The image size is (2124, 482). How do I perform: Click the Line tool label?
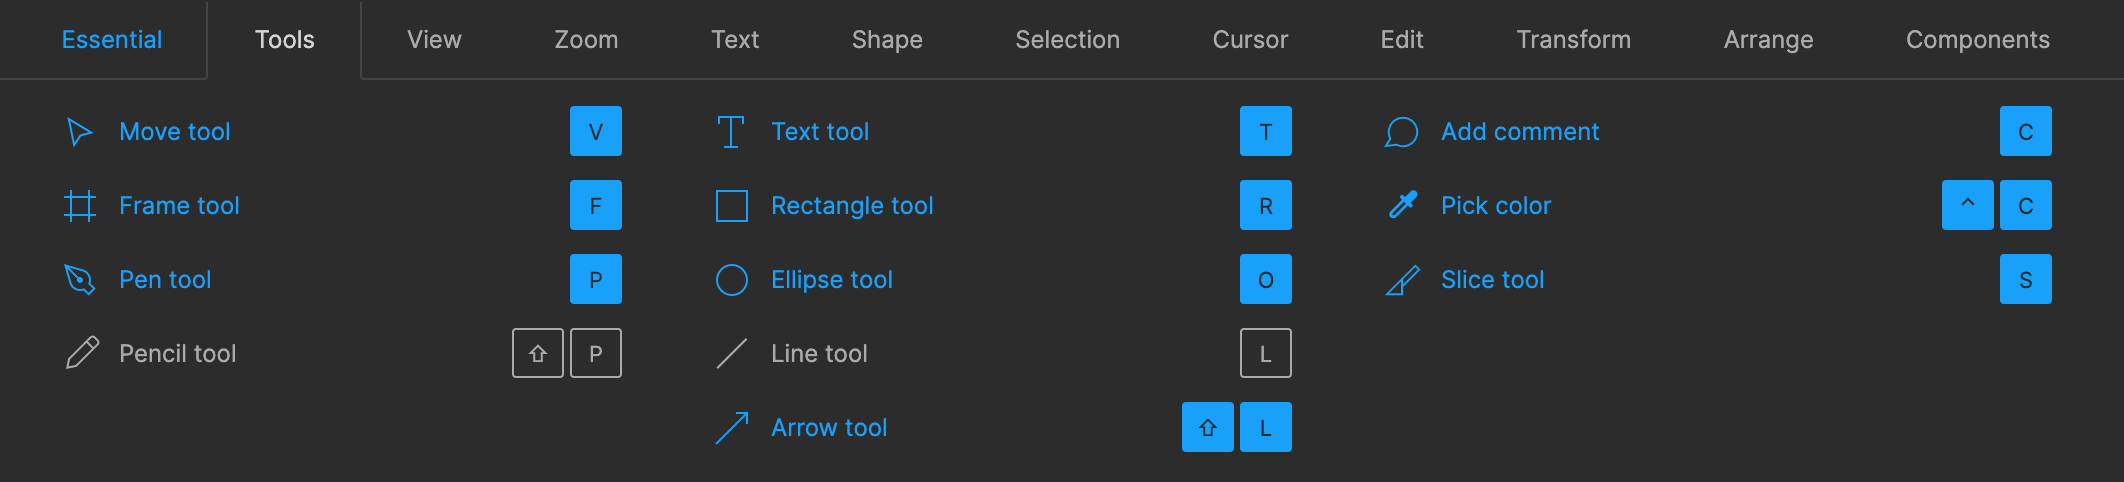[x=819, y=354]
